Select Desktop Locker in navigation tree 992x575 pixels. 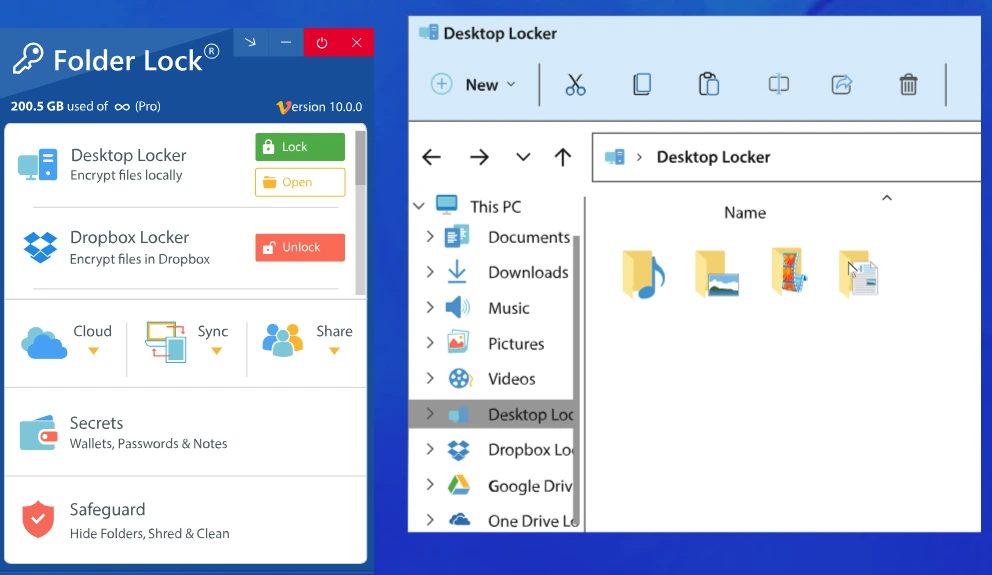(x=492, y=414)
